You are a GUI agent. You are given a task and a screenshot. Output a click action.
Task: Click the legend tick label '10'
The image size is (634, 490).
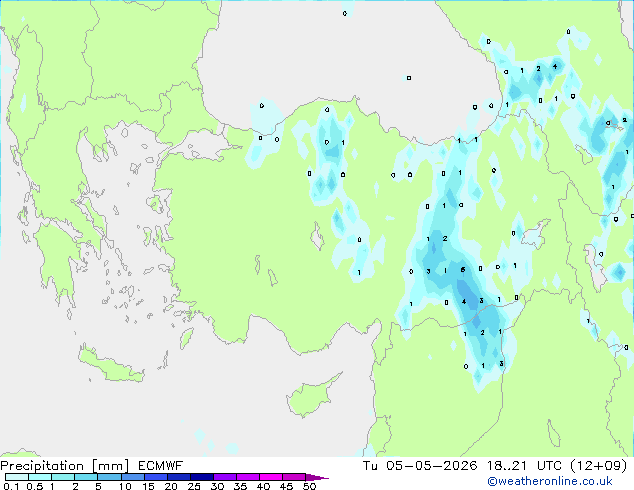point(125,486)
